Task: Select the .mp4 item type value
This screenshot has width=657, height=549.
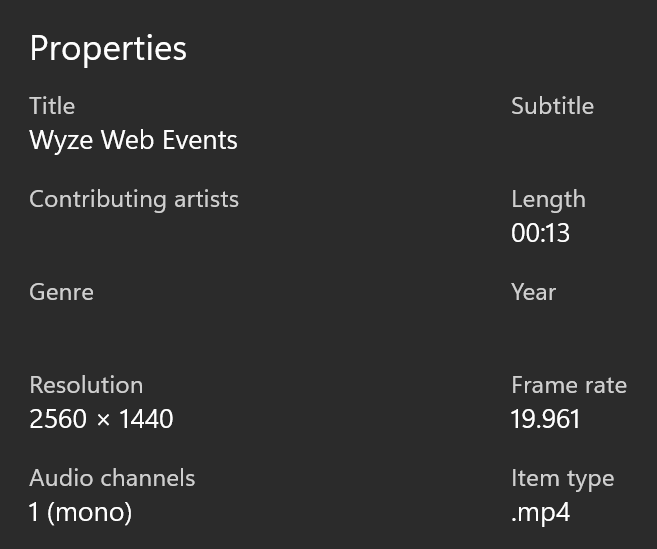Action: [x=540, y=512]
